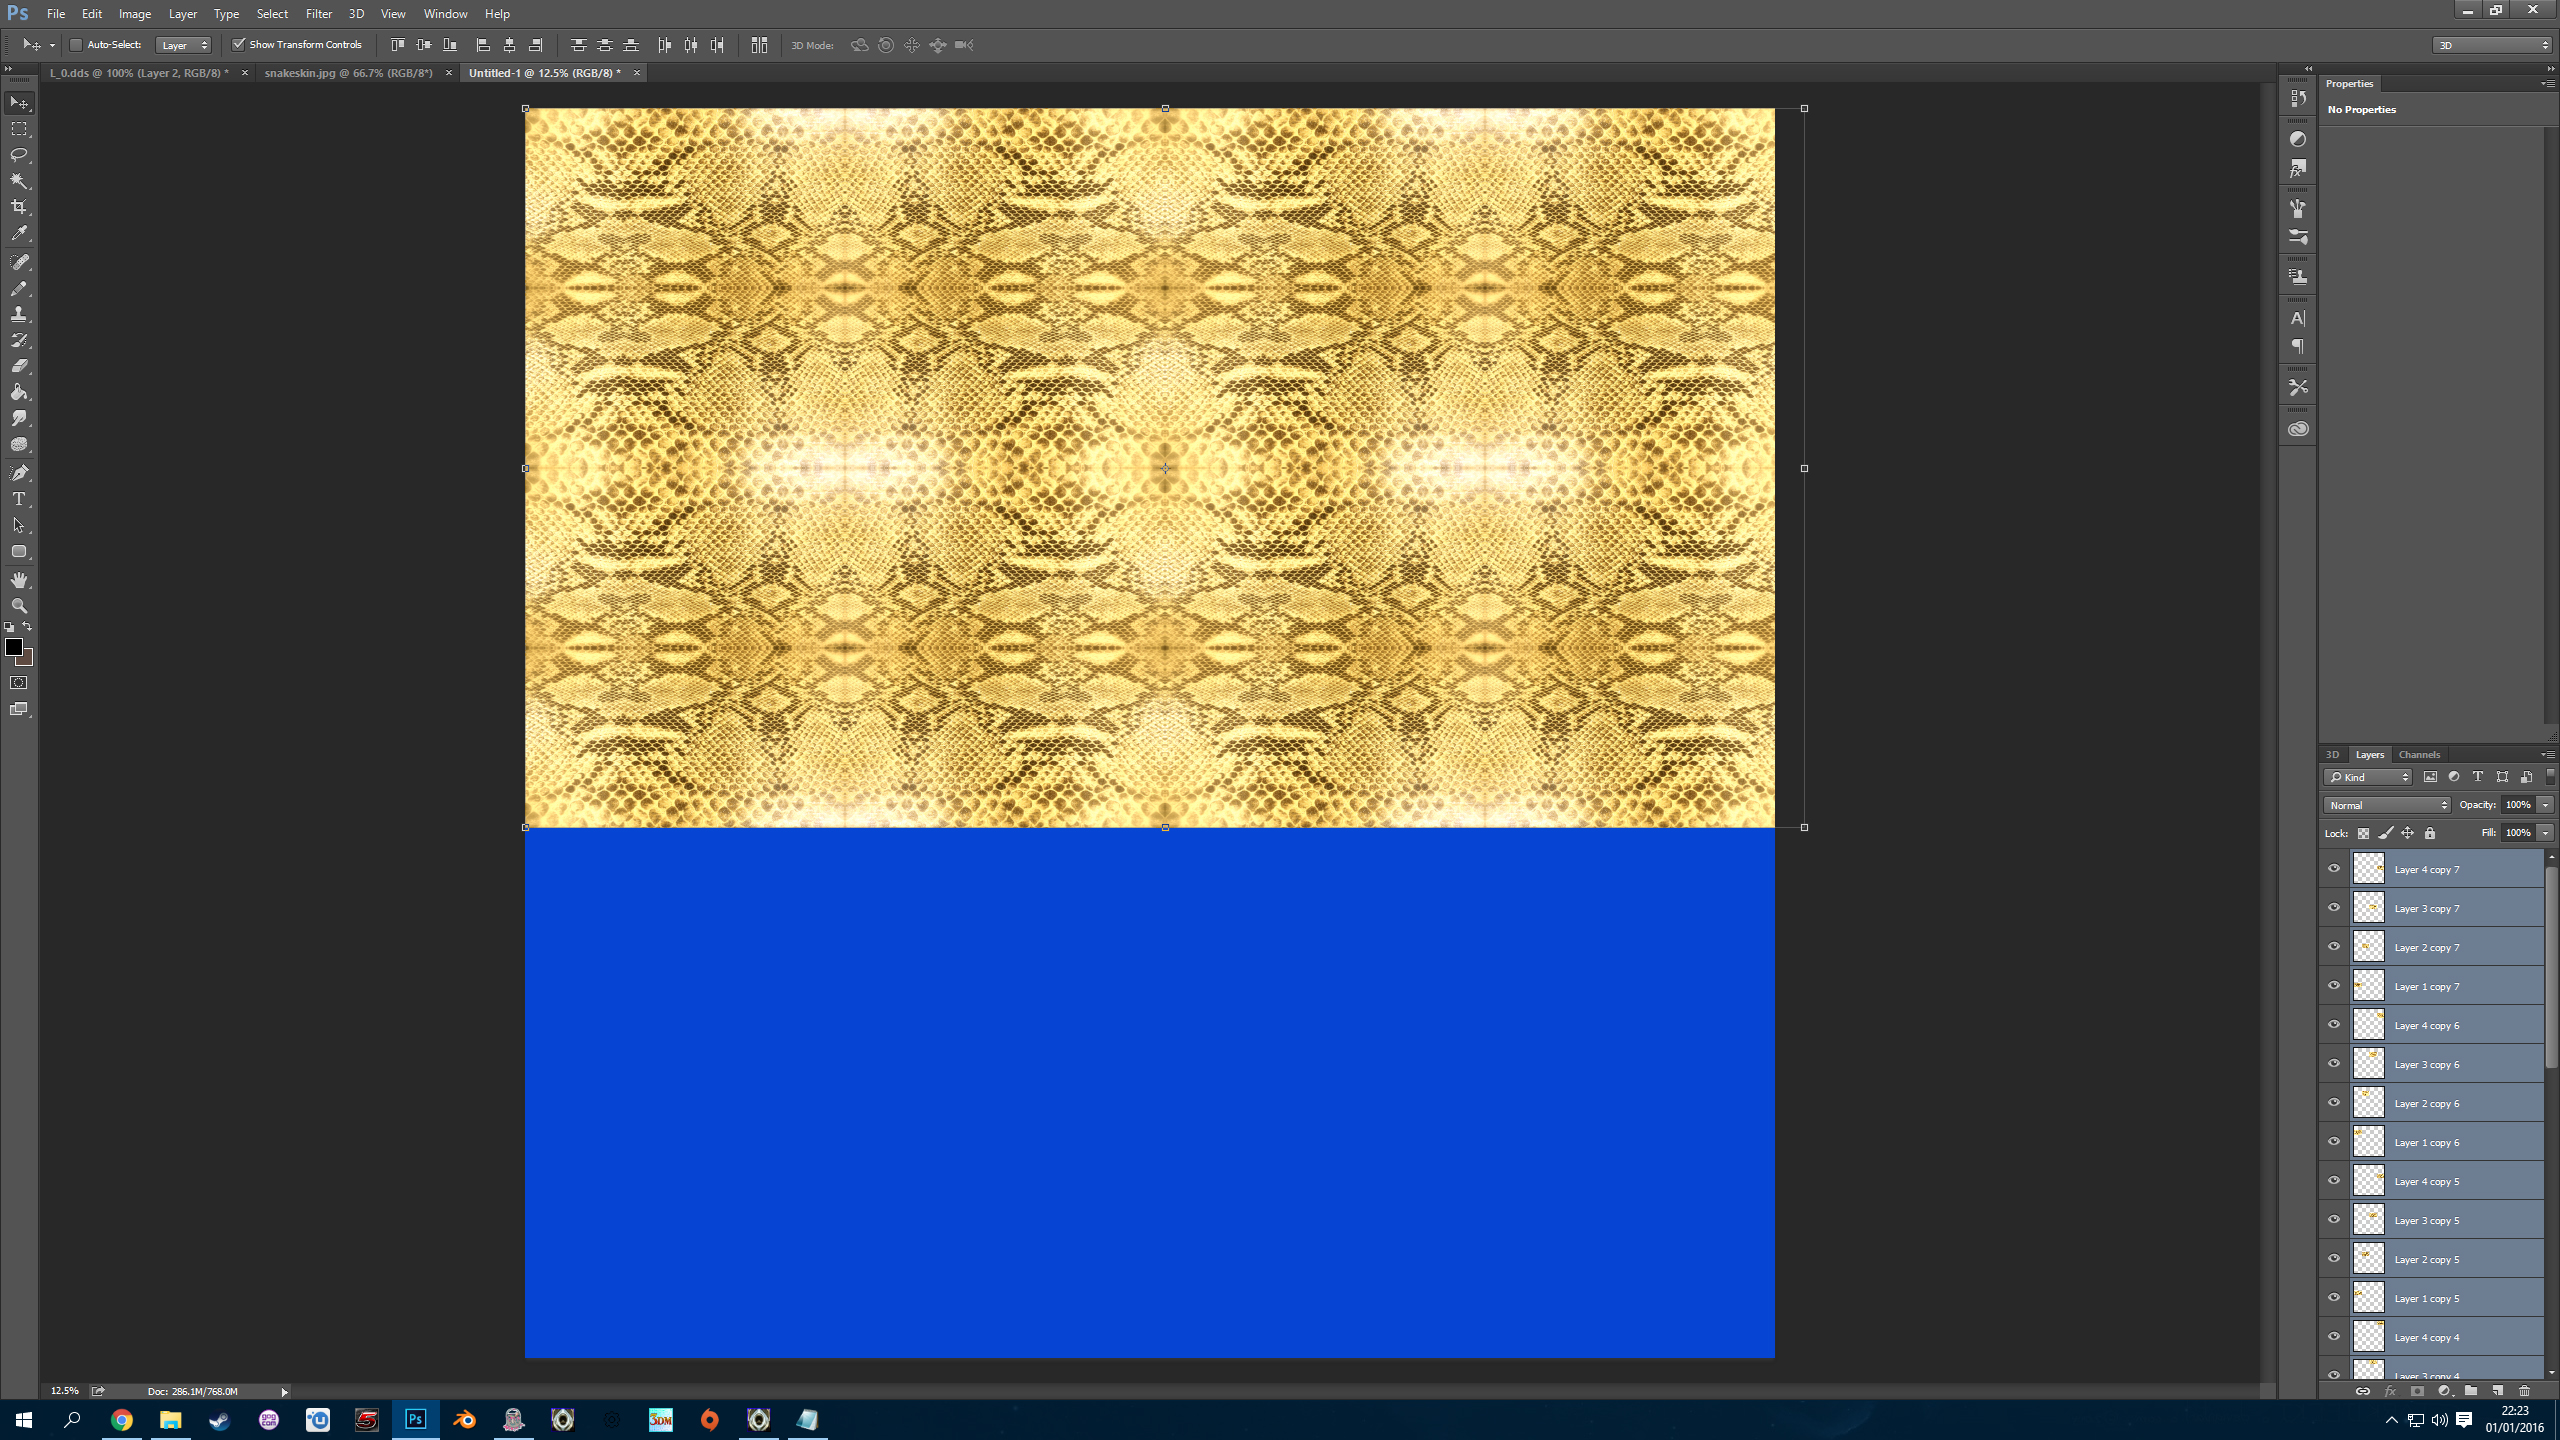Open the Creative Cloud Libraries panel icon
Screen dimensions: 2560x1440
click(2298, 429)
